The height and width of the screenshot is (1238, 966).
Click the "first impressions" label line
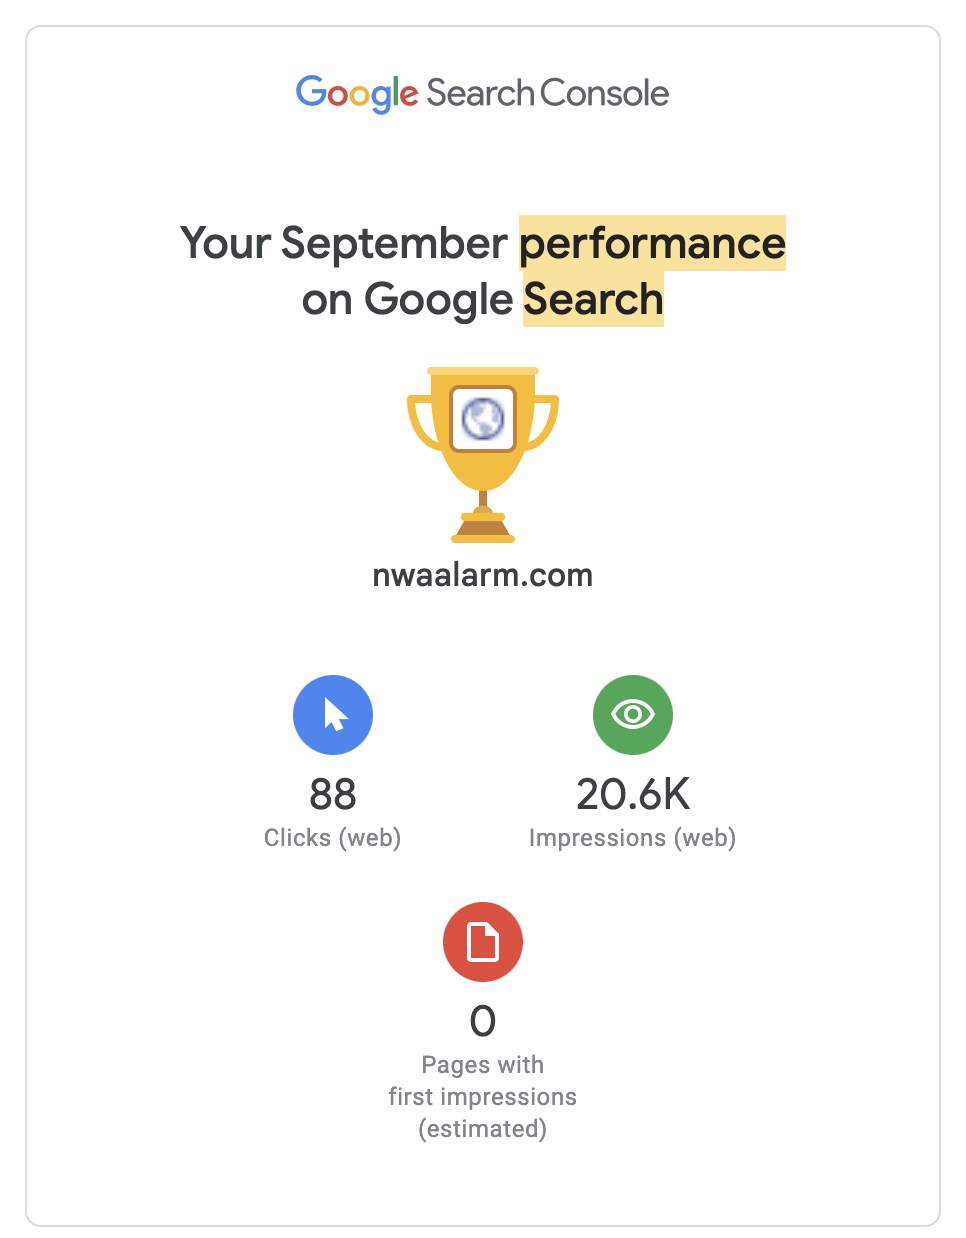tap(483, 1097)
